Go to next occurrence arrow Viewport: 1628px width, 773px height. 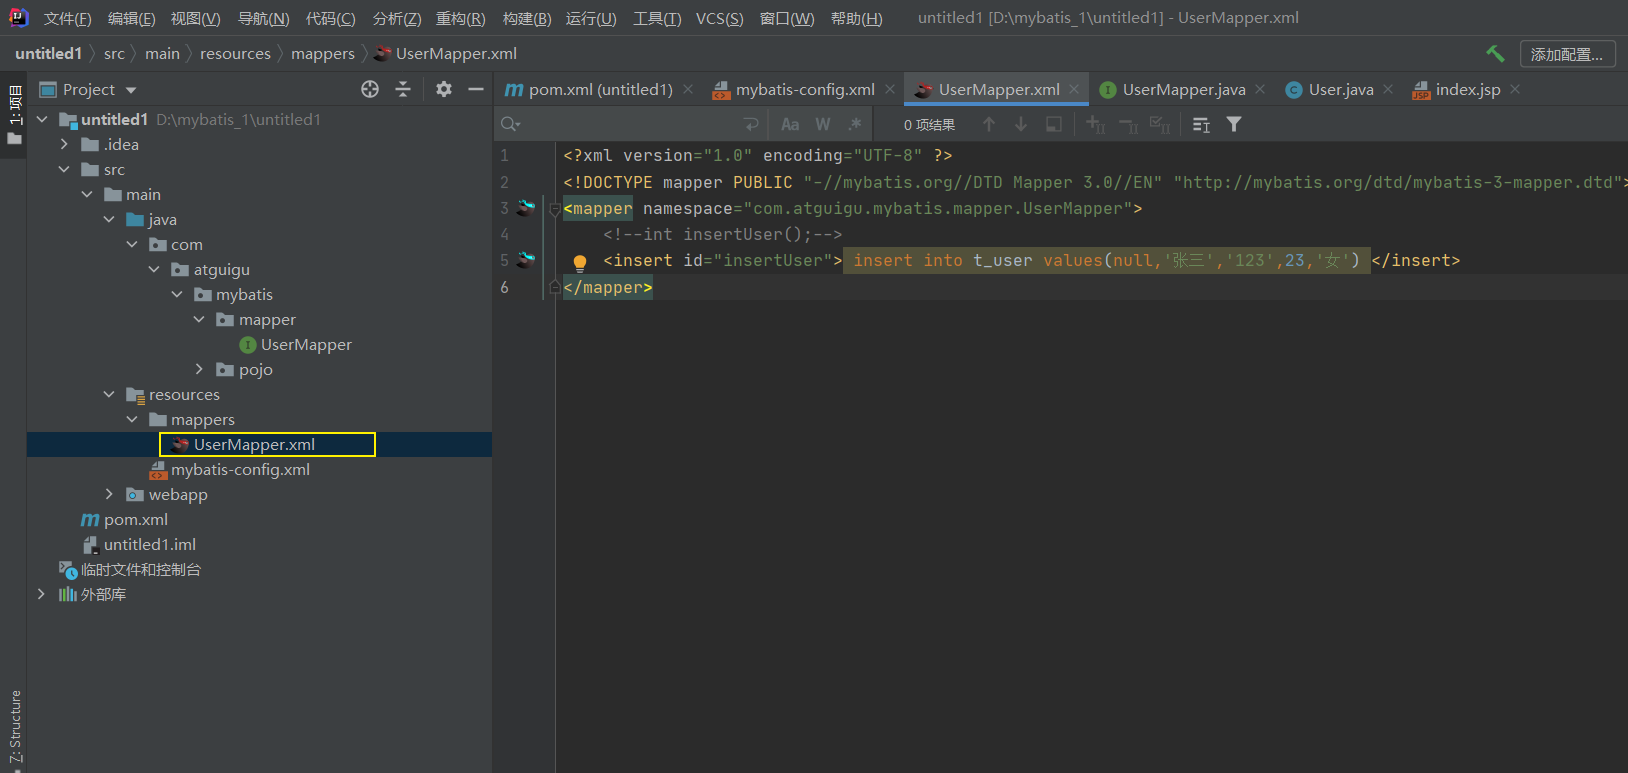(1021, 124)
